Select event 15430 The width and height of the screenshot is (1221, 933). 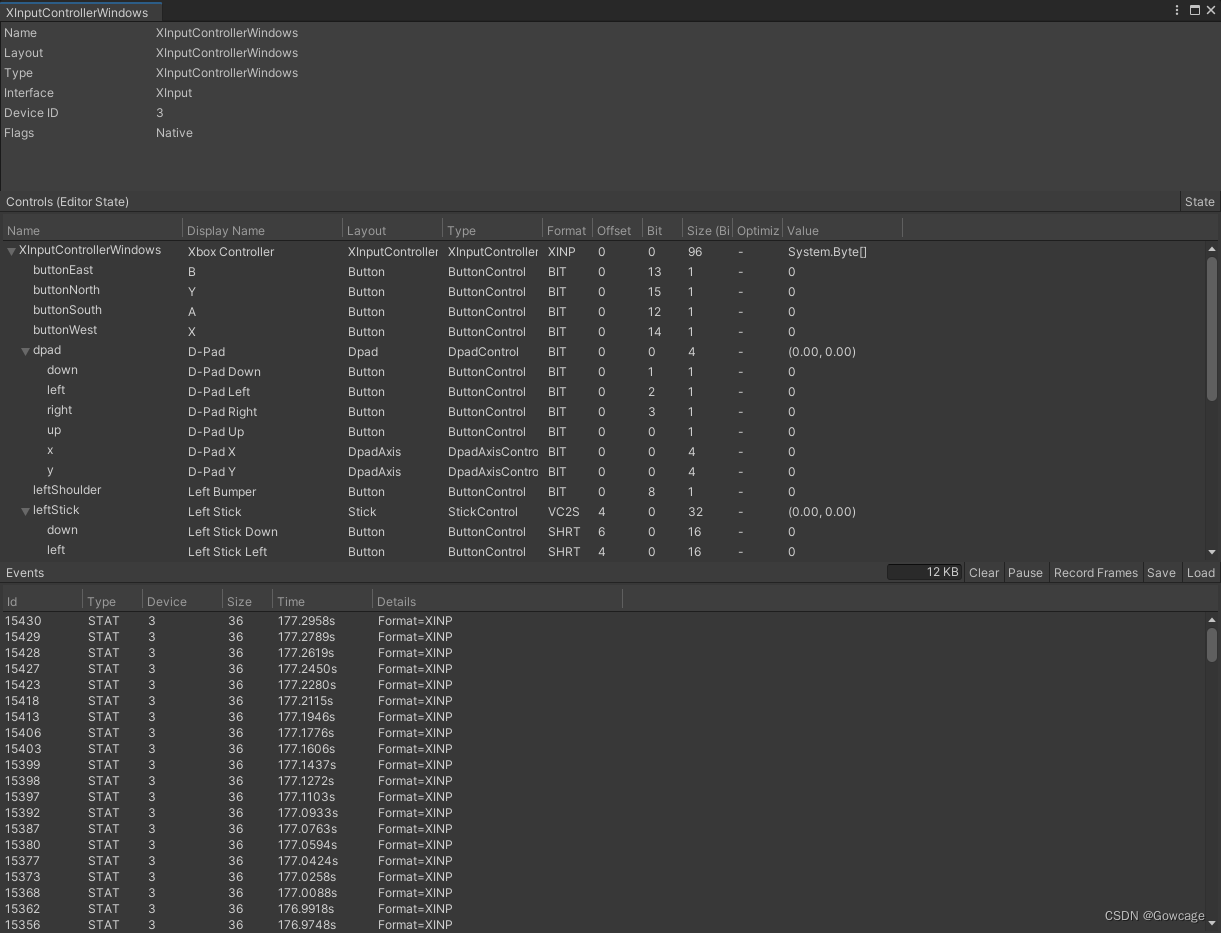(604, 621)
